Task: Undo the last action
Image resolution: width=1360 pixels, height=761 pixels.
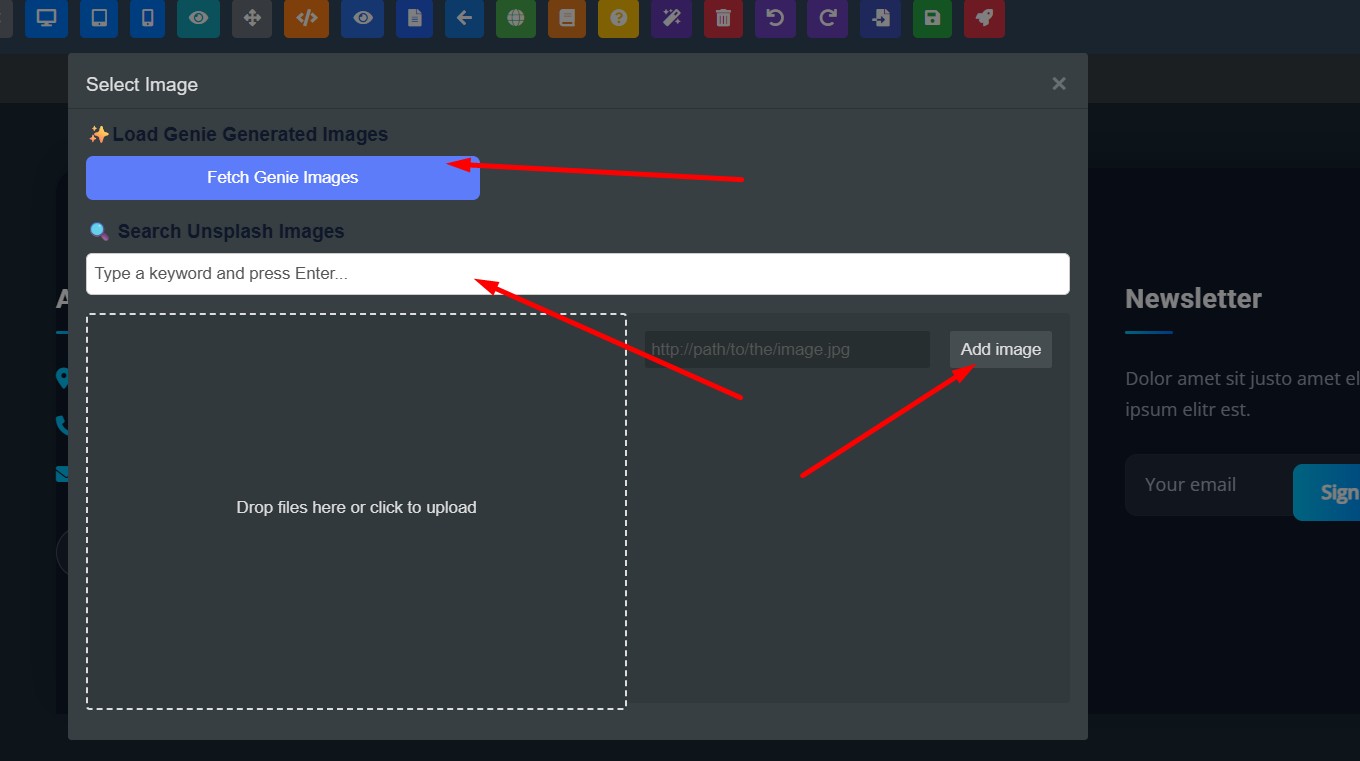Action: pyautogui.click(x=775, y=19)
